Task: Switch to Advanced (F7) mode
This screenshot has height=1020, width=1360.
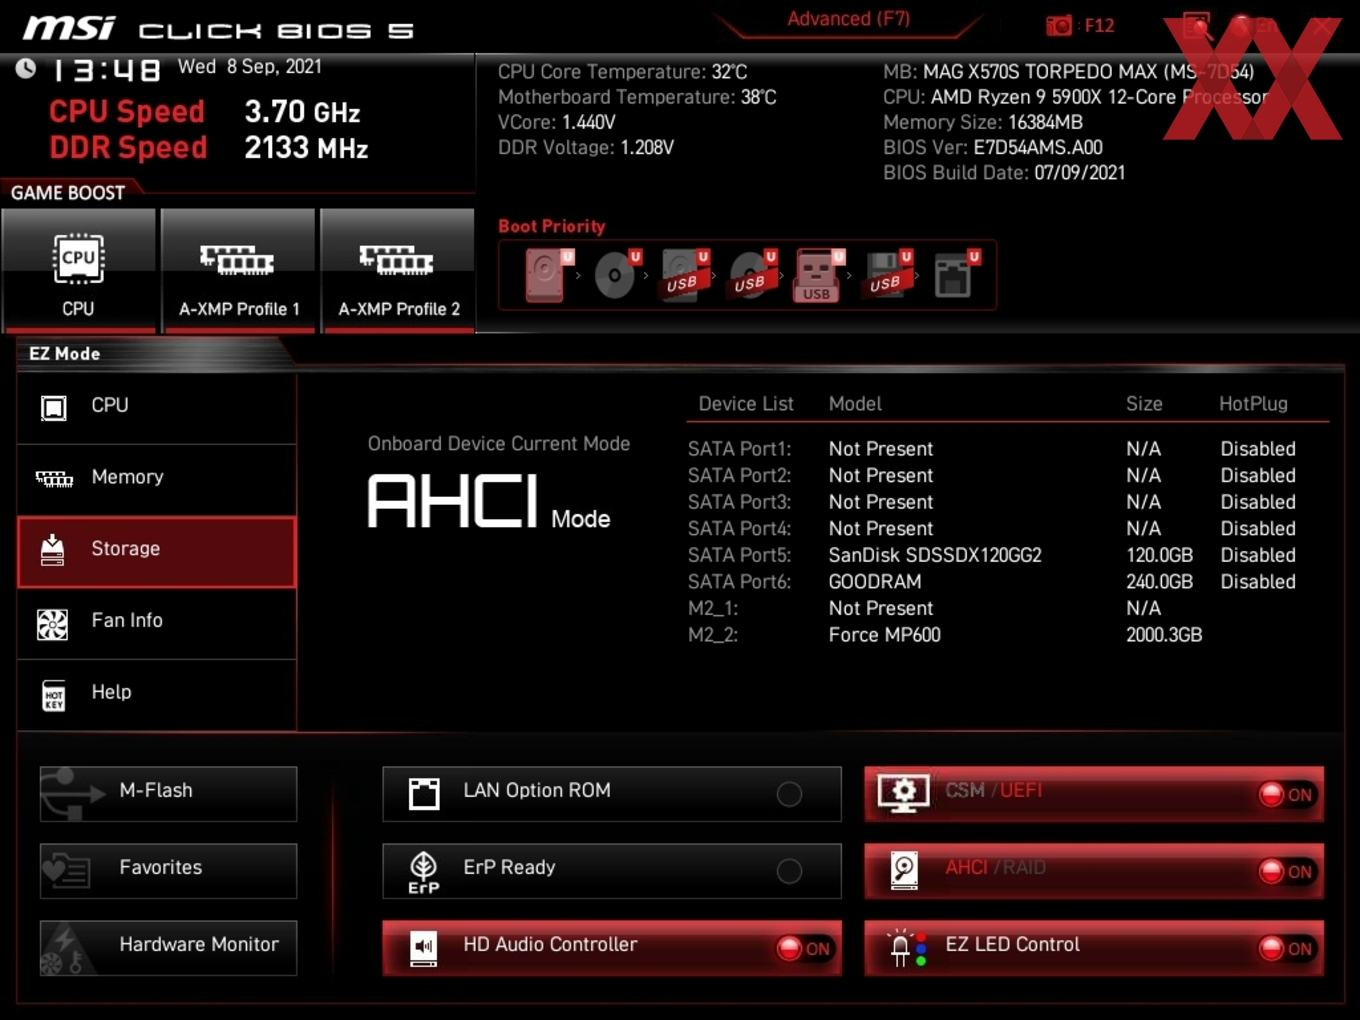Action: pyautogui.click(x=848, y=19)
